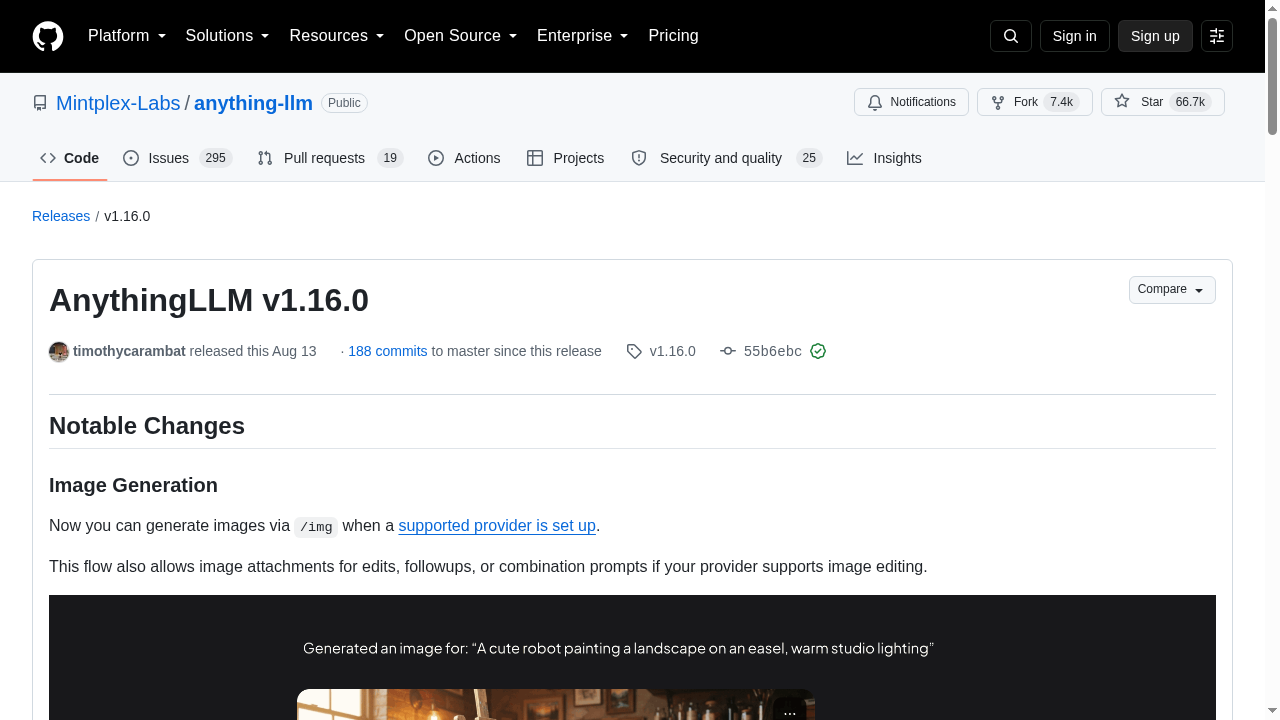Open the Pricing page
The width and height of the screenshot is (1280, 720).
[673, 36]
